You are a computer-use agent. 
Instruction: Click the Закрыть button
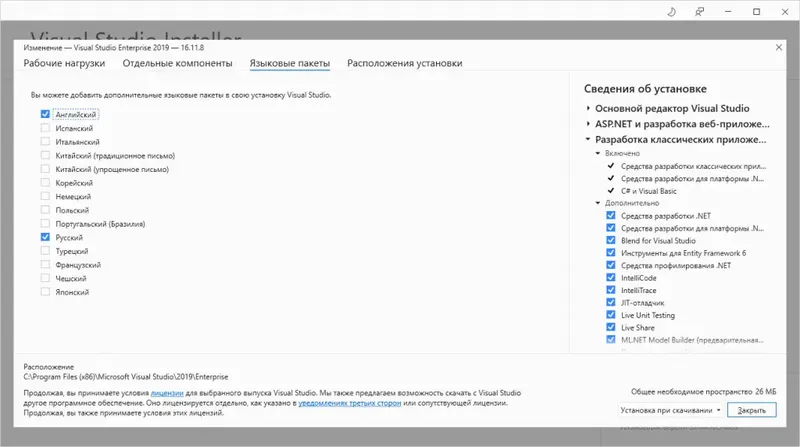pyautogui.click(x=752, y=410)
